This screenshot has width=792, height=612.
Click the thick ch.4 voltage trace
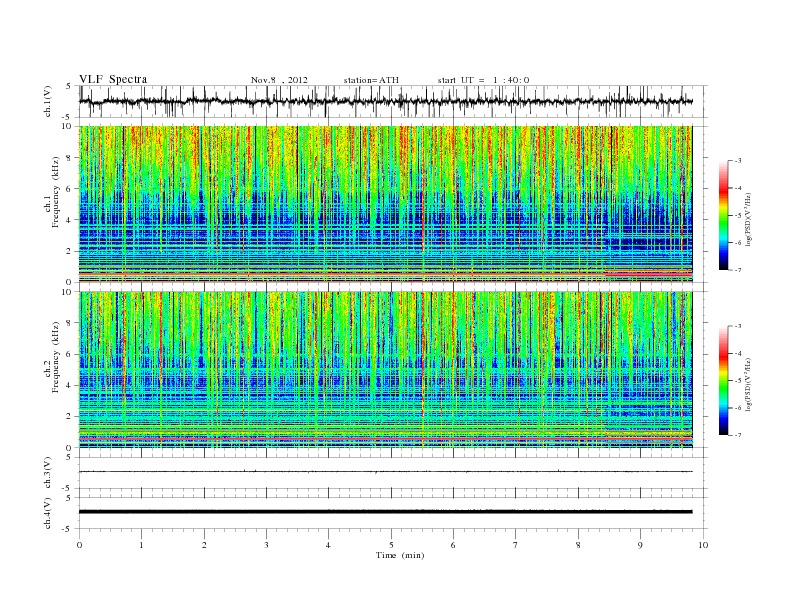point(385,512)
